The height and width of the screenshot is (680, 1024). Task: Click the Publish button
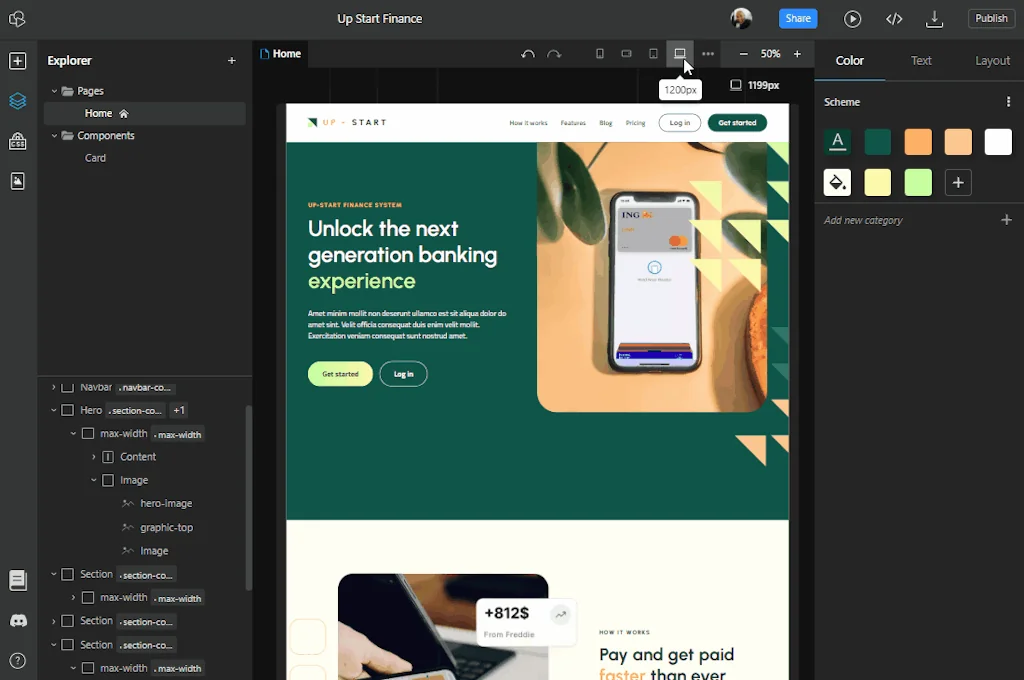(991, 19)
